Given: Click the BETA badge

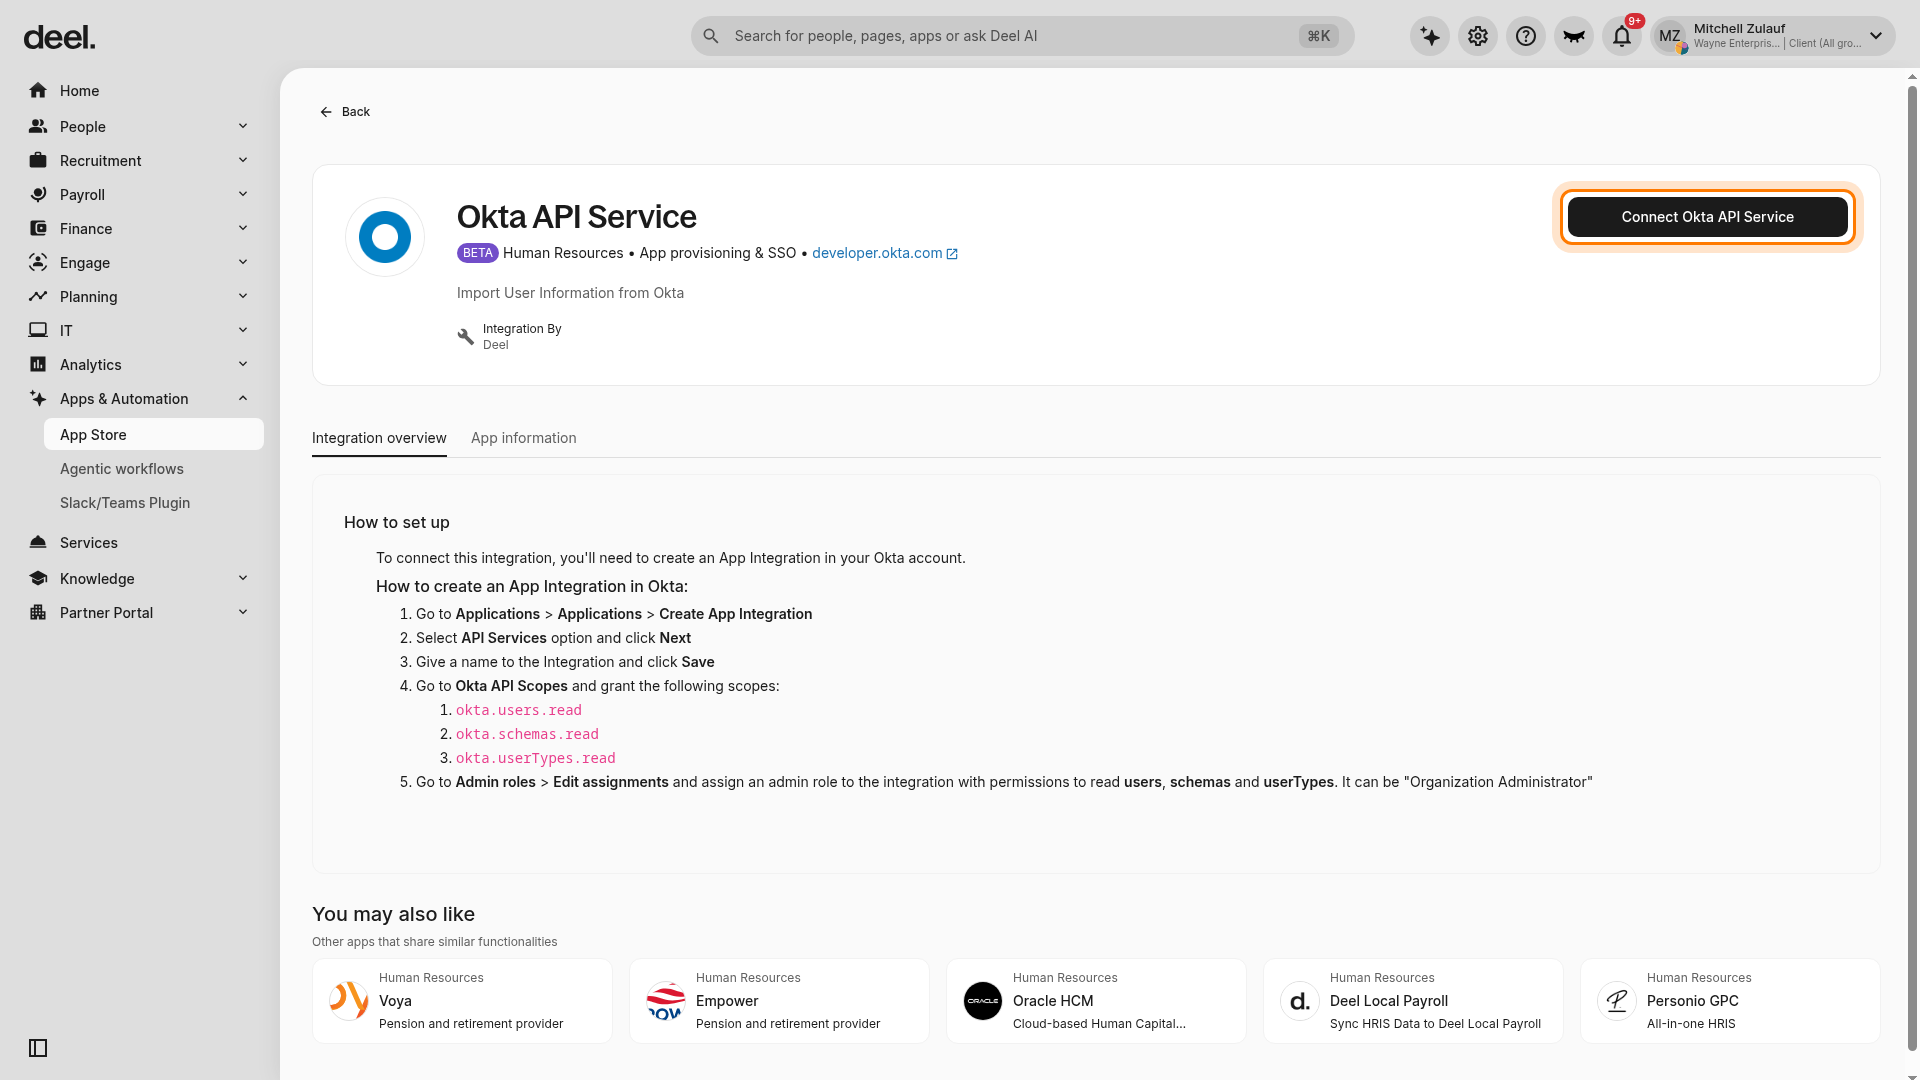Looking at the screenshot, I should pos(478,253).
